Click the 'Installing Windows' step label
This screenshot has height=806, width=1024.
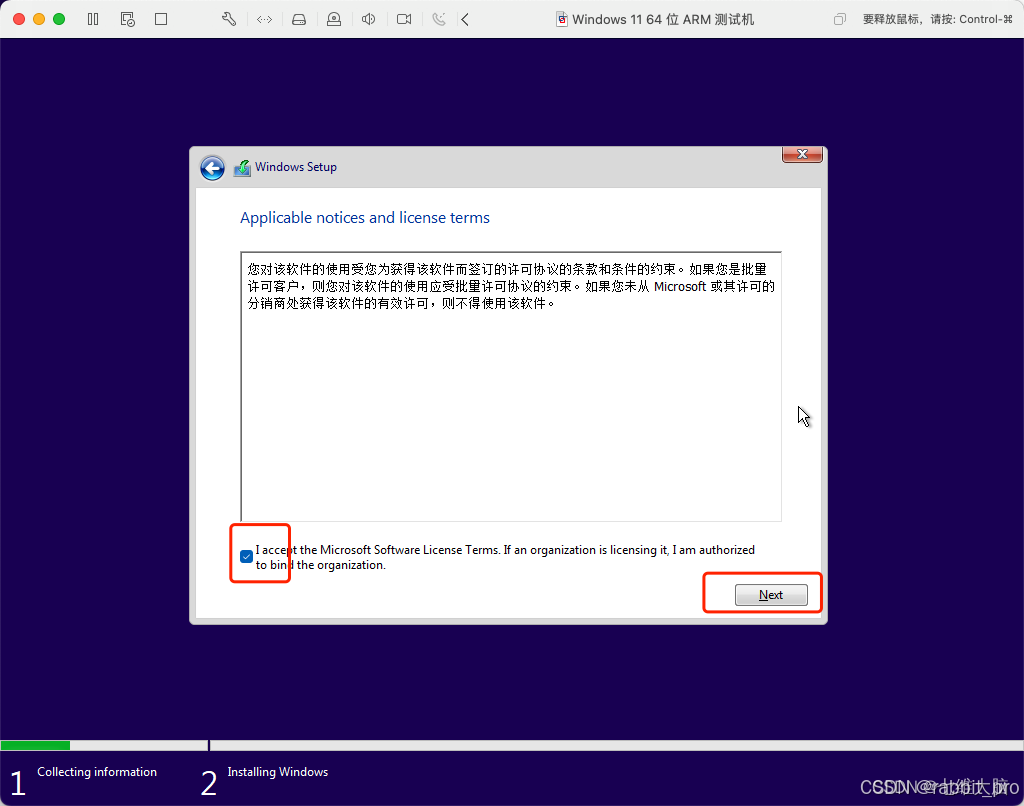click(278, 771)
